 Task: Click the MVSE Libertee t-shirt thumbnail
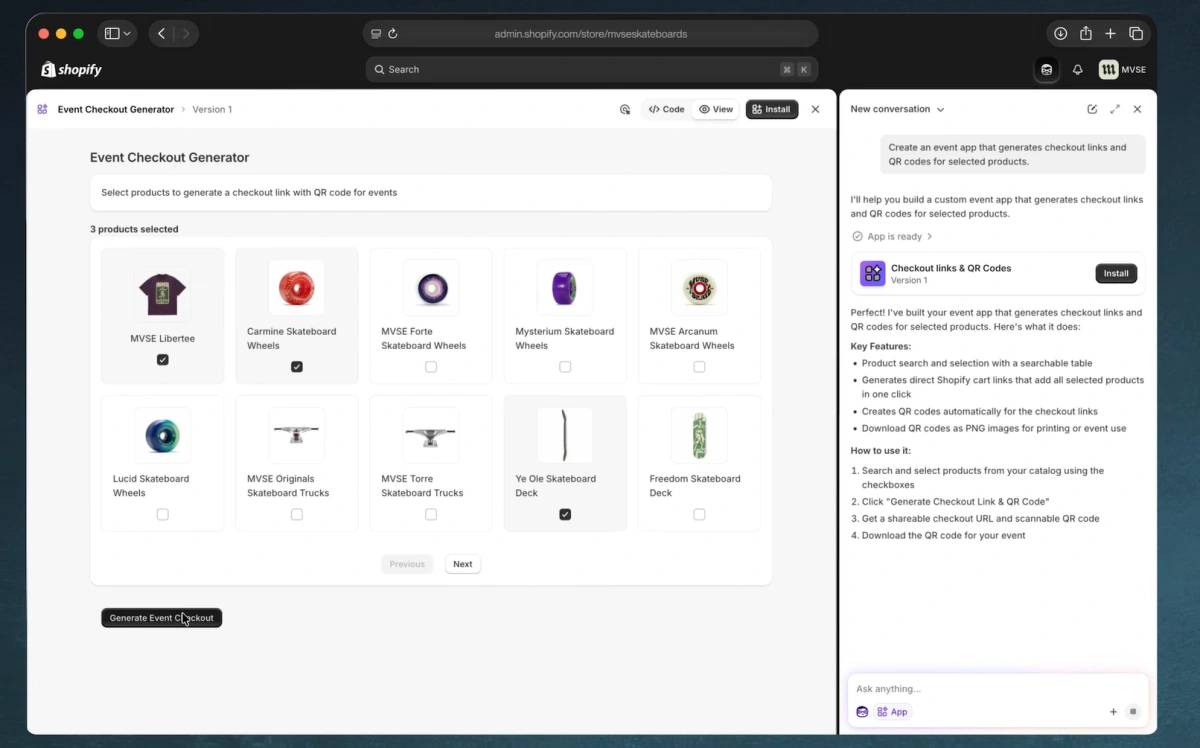(x=163, y=294)
